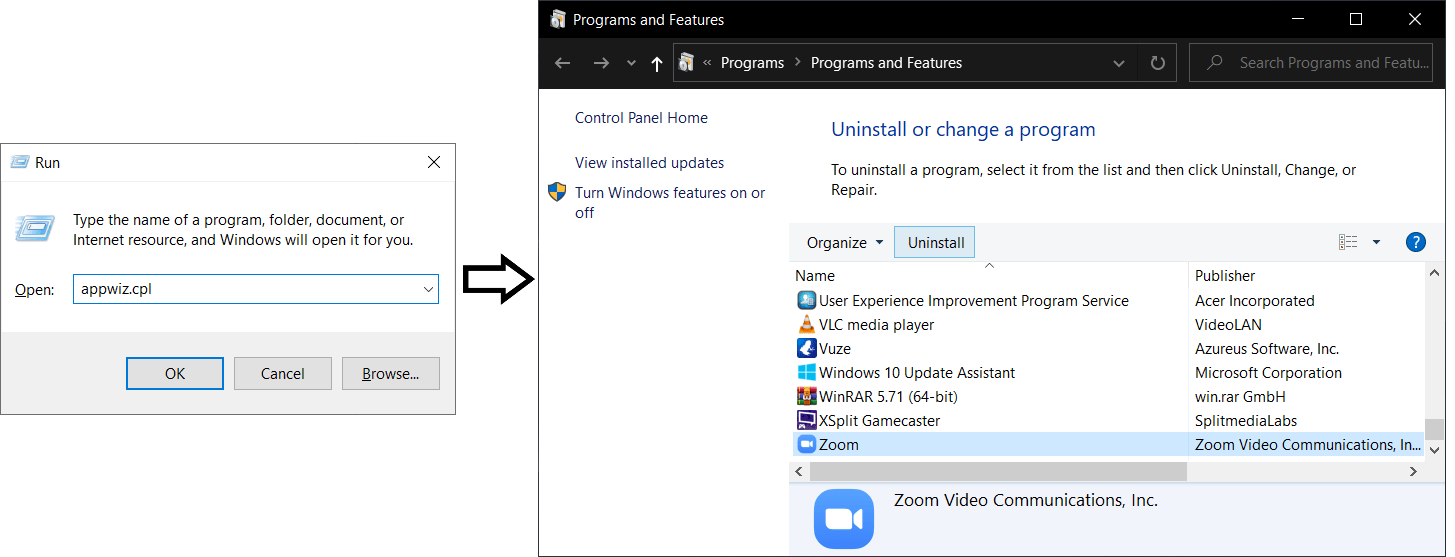Click the SplitmediaLabs publisher cell
Viewport: 1455px width, 557px height.
[1245, 420]
